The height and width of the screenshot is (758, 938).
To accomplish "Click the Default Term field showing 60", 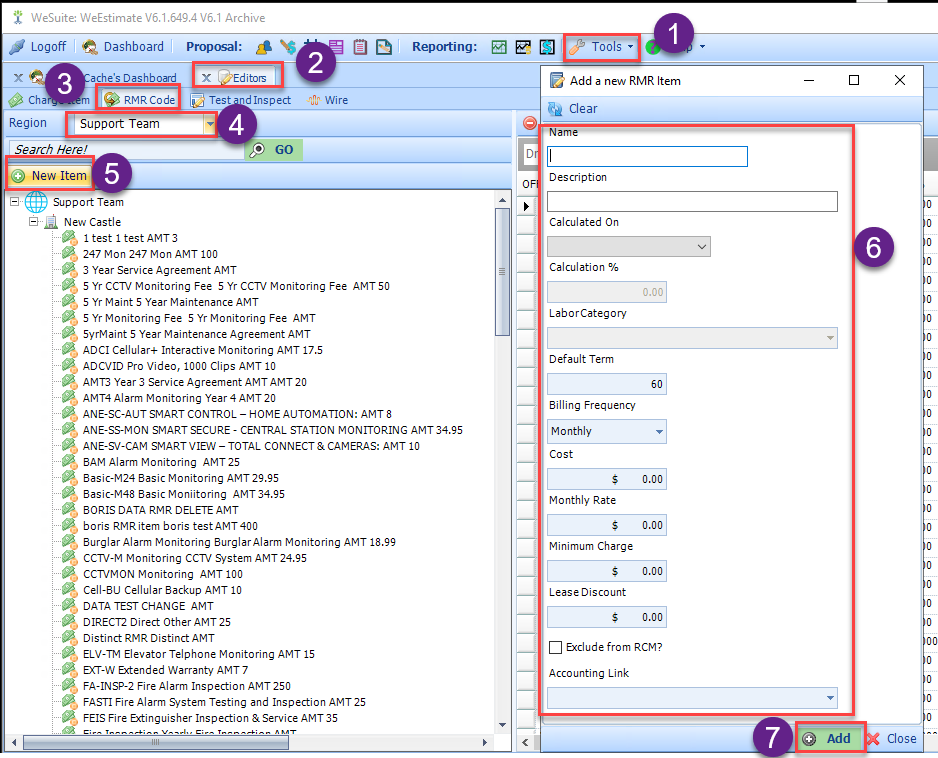I will (x=607, y=384).
